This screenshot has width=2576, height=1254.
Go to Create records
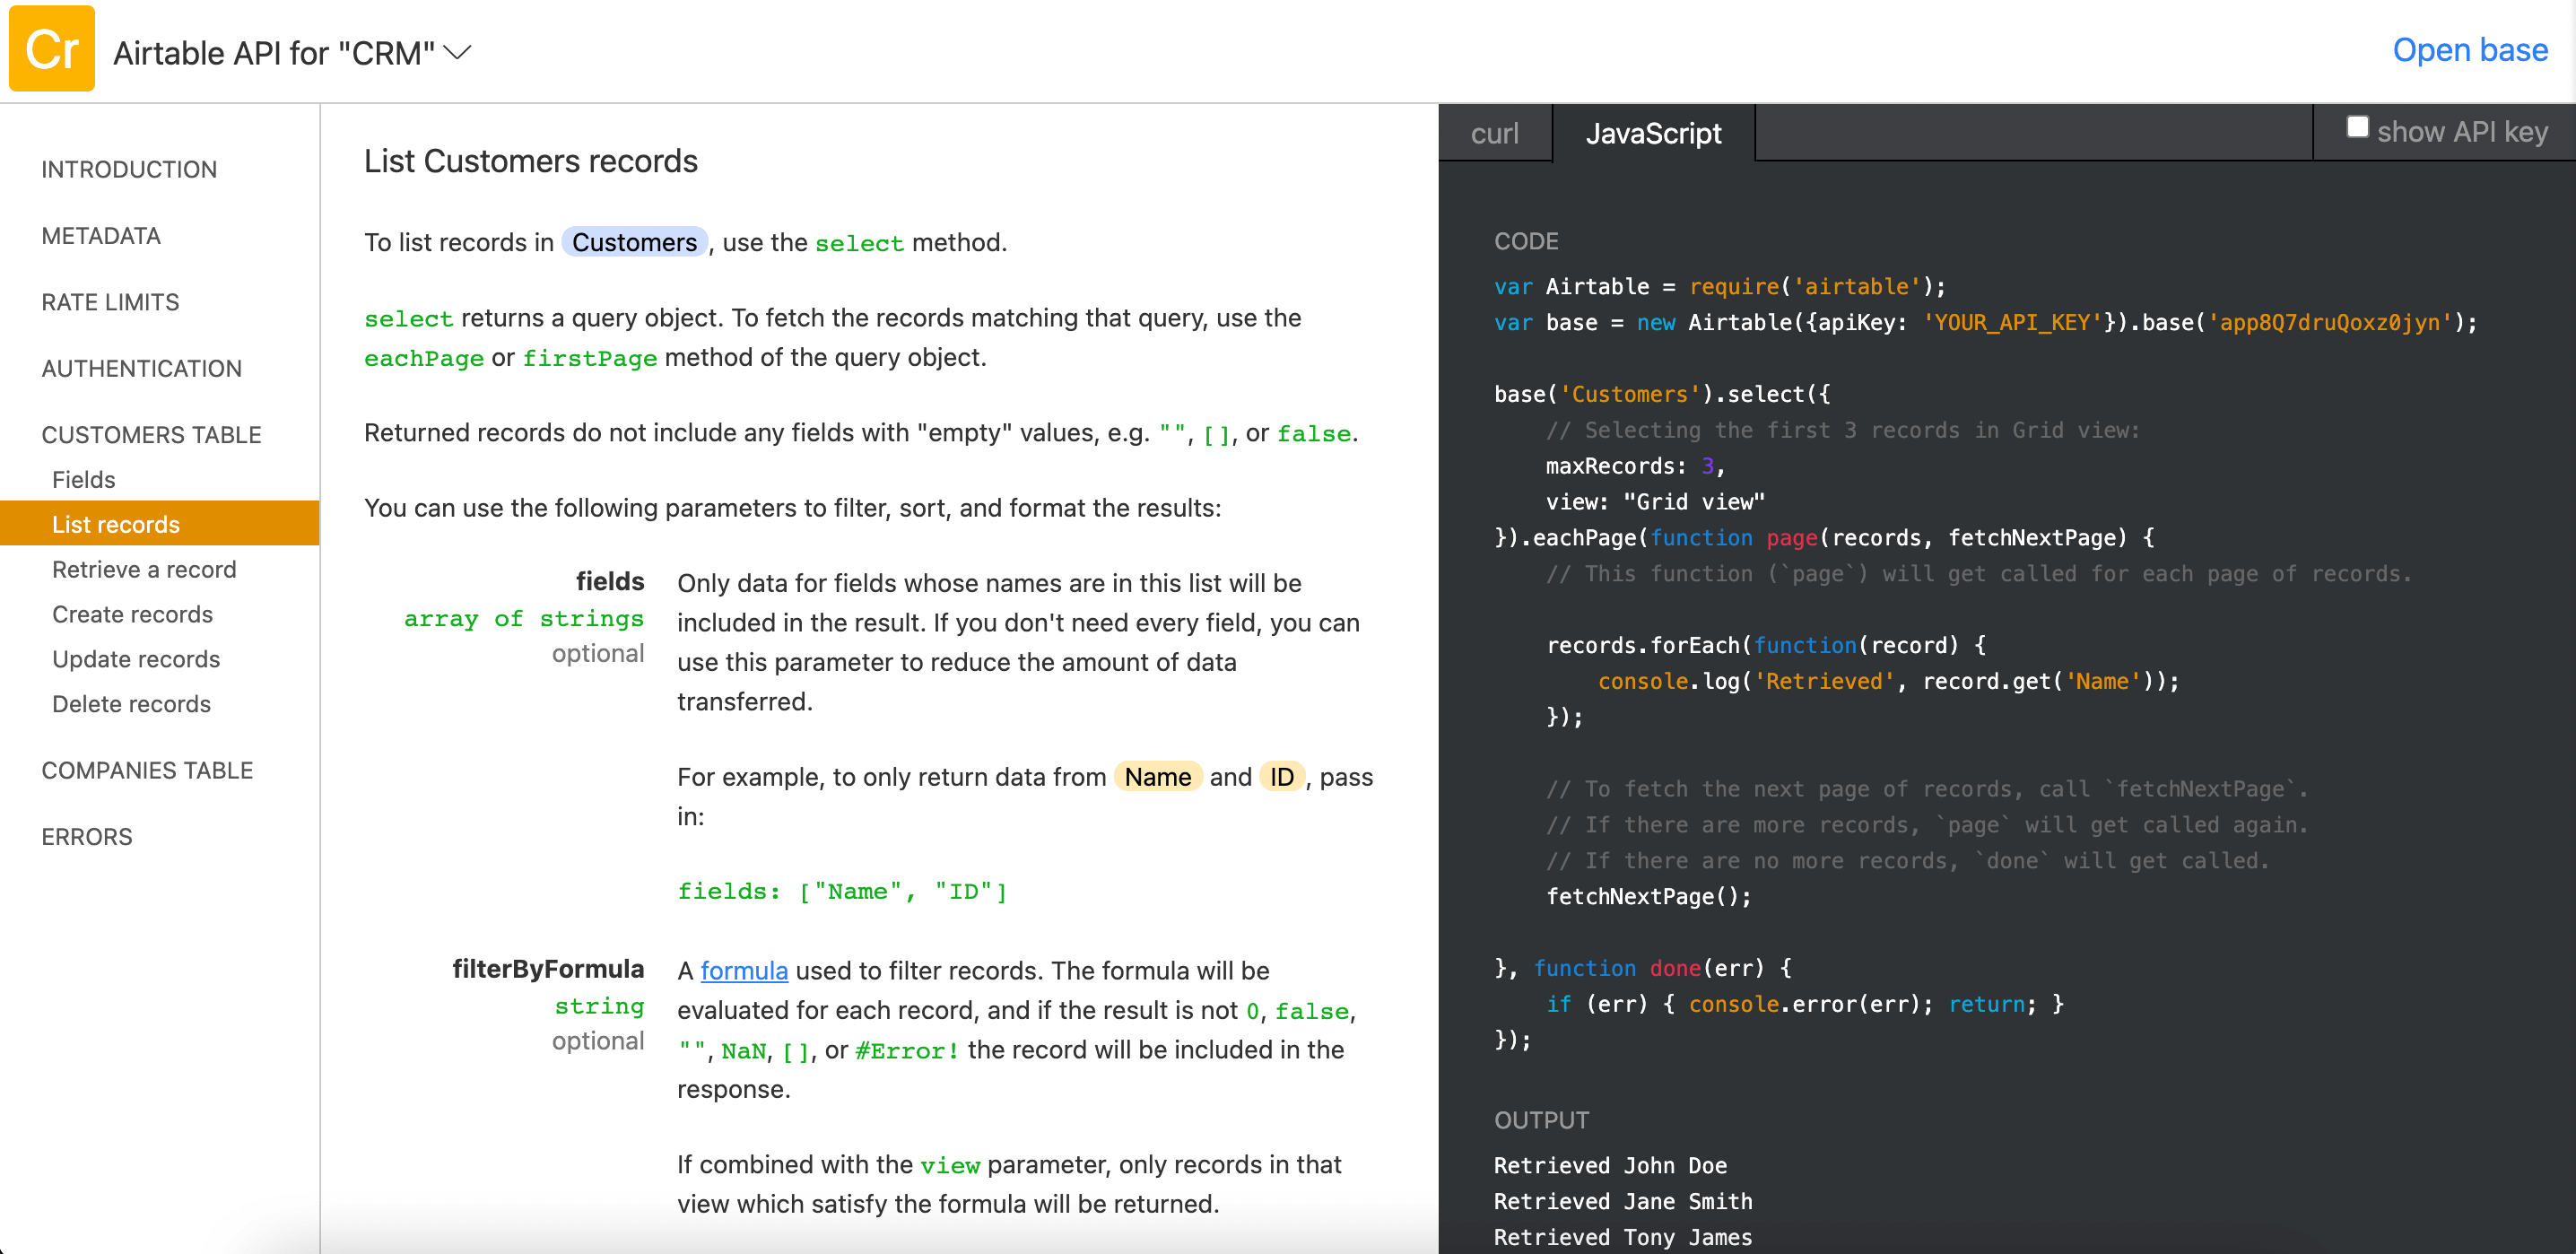[x=132, y=614]
